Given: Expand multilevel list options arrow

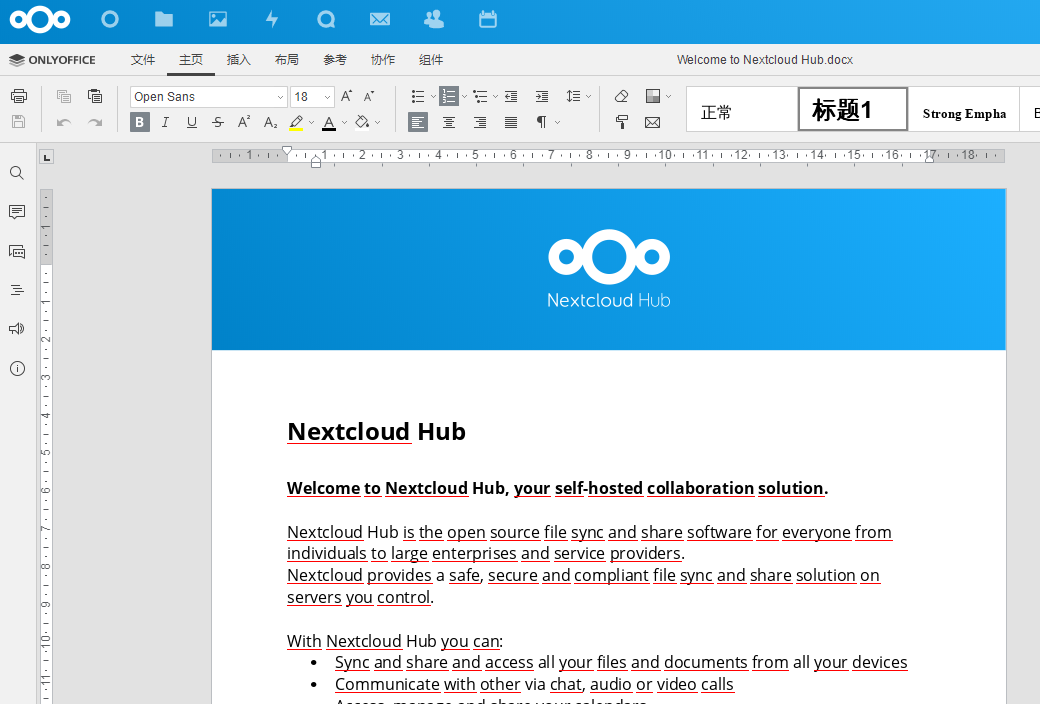Looking at the screenshot, I should 495,97.
